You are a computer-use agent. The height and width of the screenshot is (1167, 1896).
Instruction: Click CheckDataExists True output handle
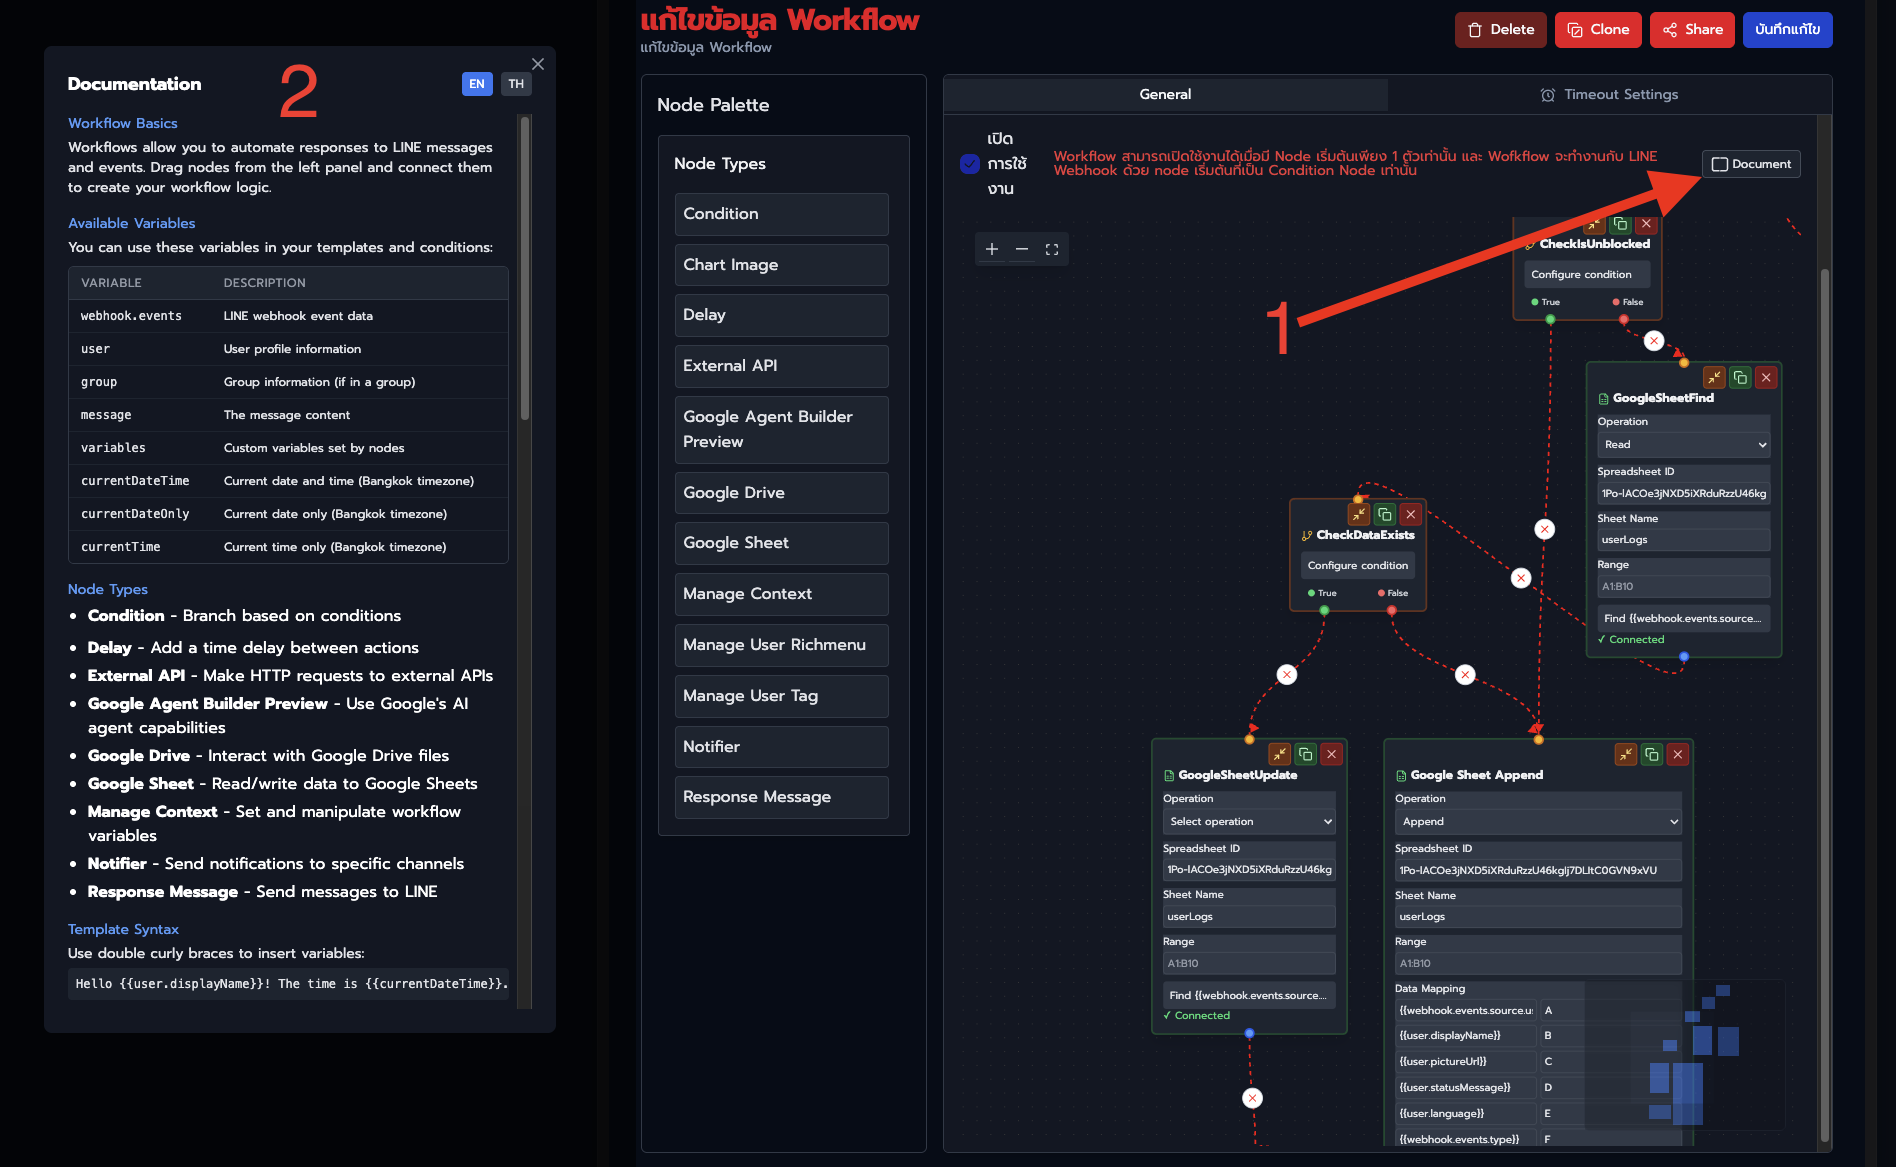pos(1324,610)
